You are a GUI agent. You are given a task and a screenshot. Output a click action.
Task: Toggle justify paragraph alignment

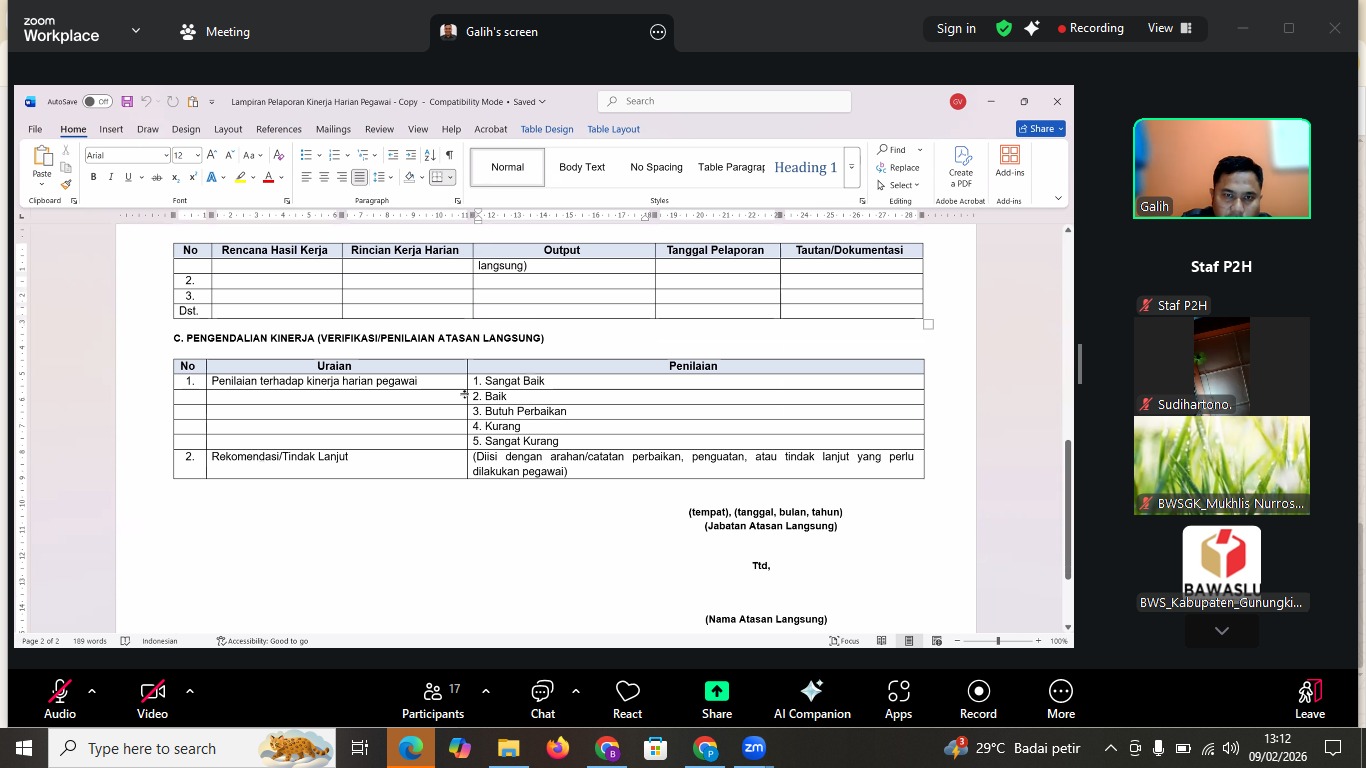click(360, 177)
